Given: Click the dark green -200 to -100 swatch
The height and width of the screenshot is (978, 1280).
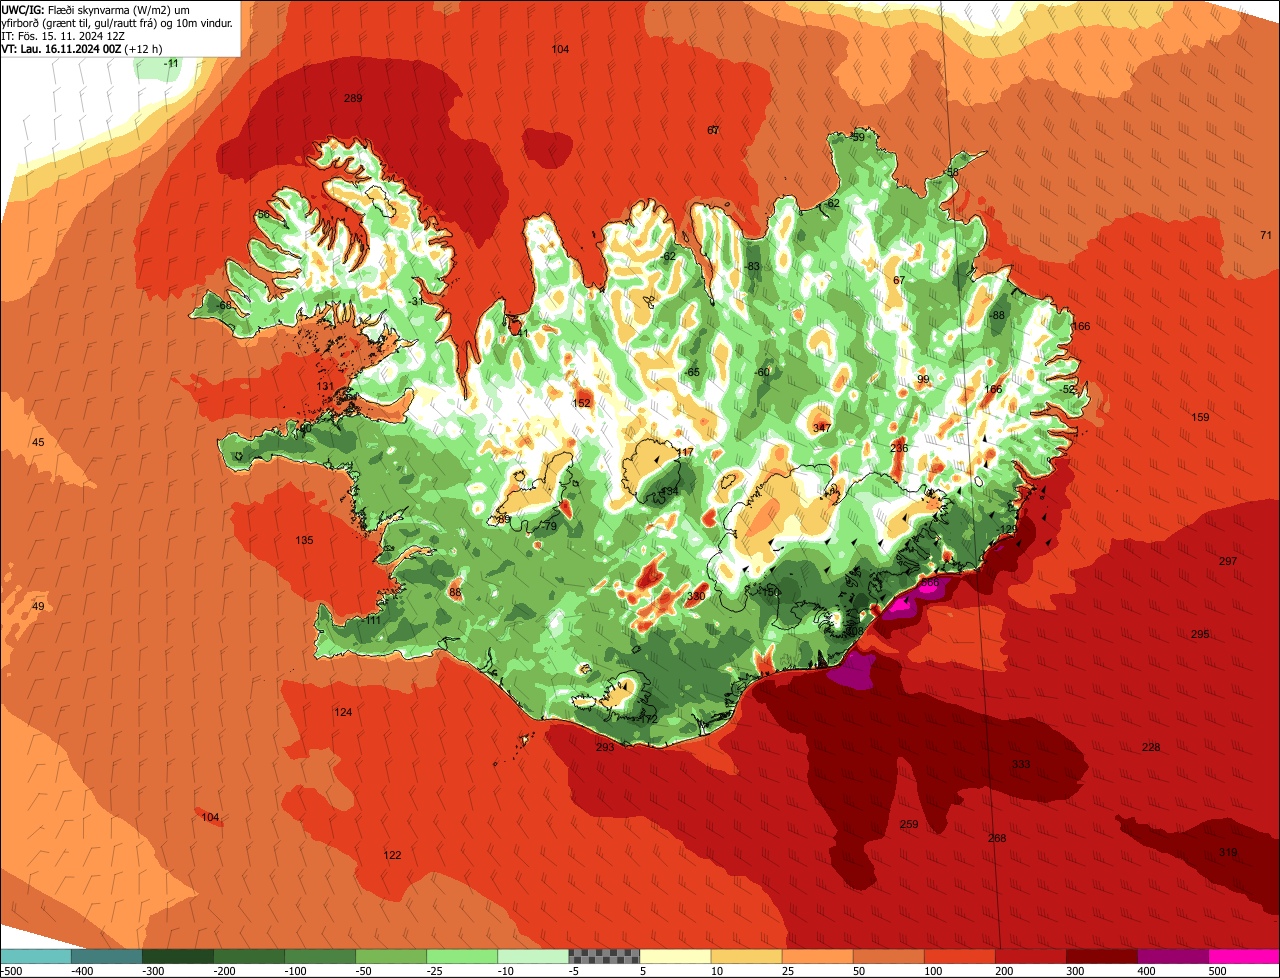Looking at the screenshot, I should coord(249,956).
